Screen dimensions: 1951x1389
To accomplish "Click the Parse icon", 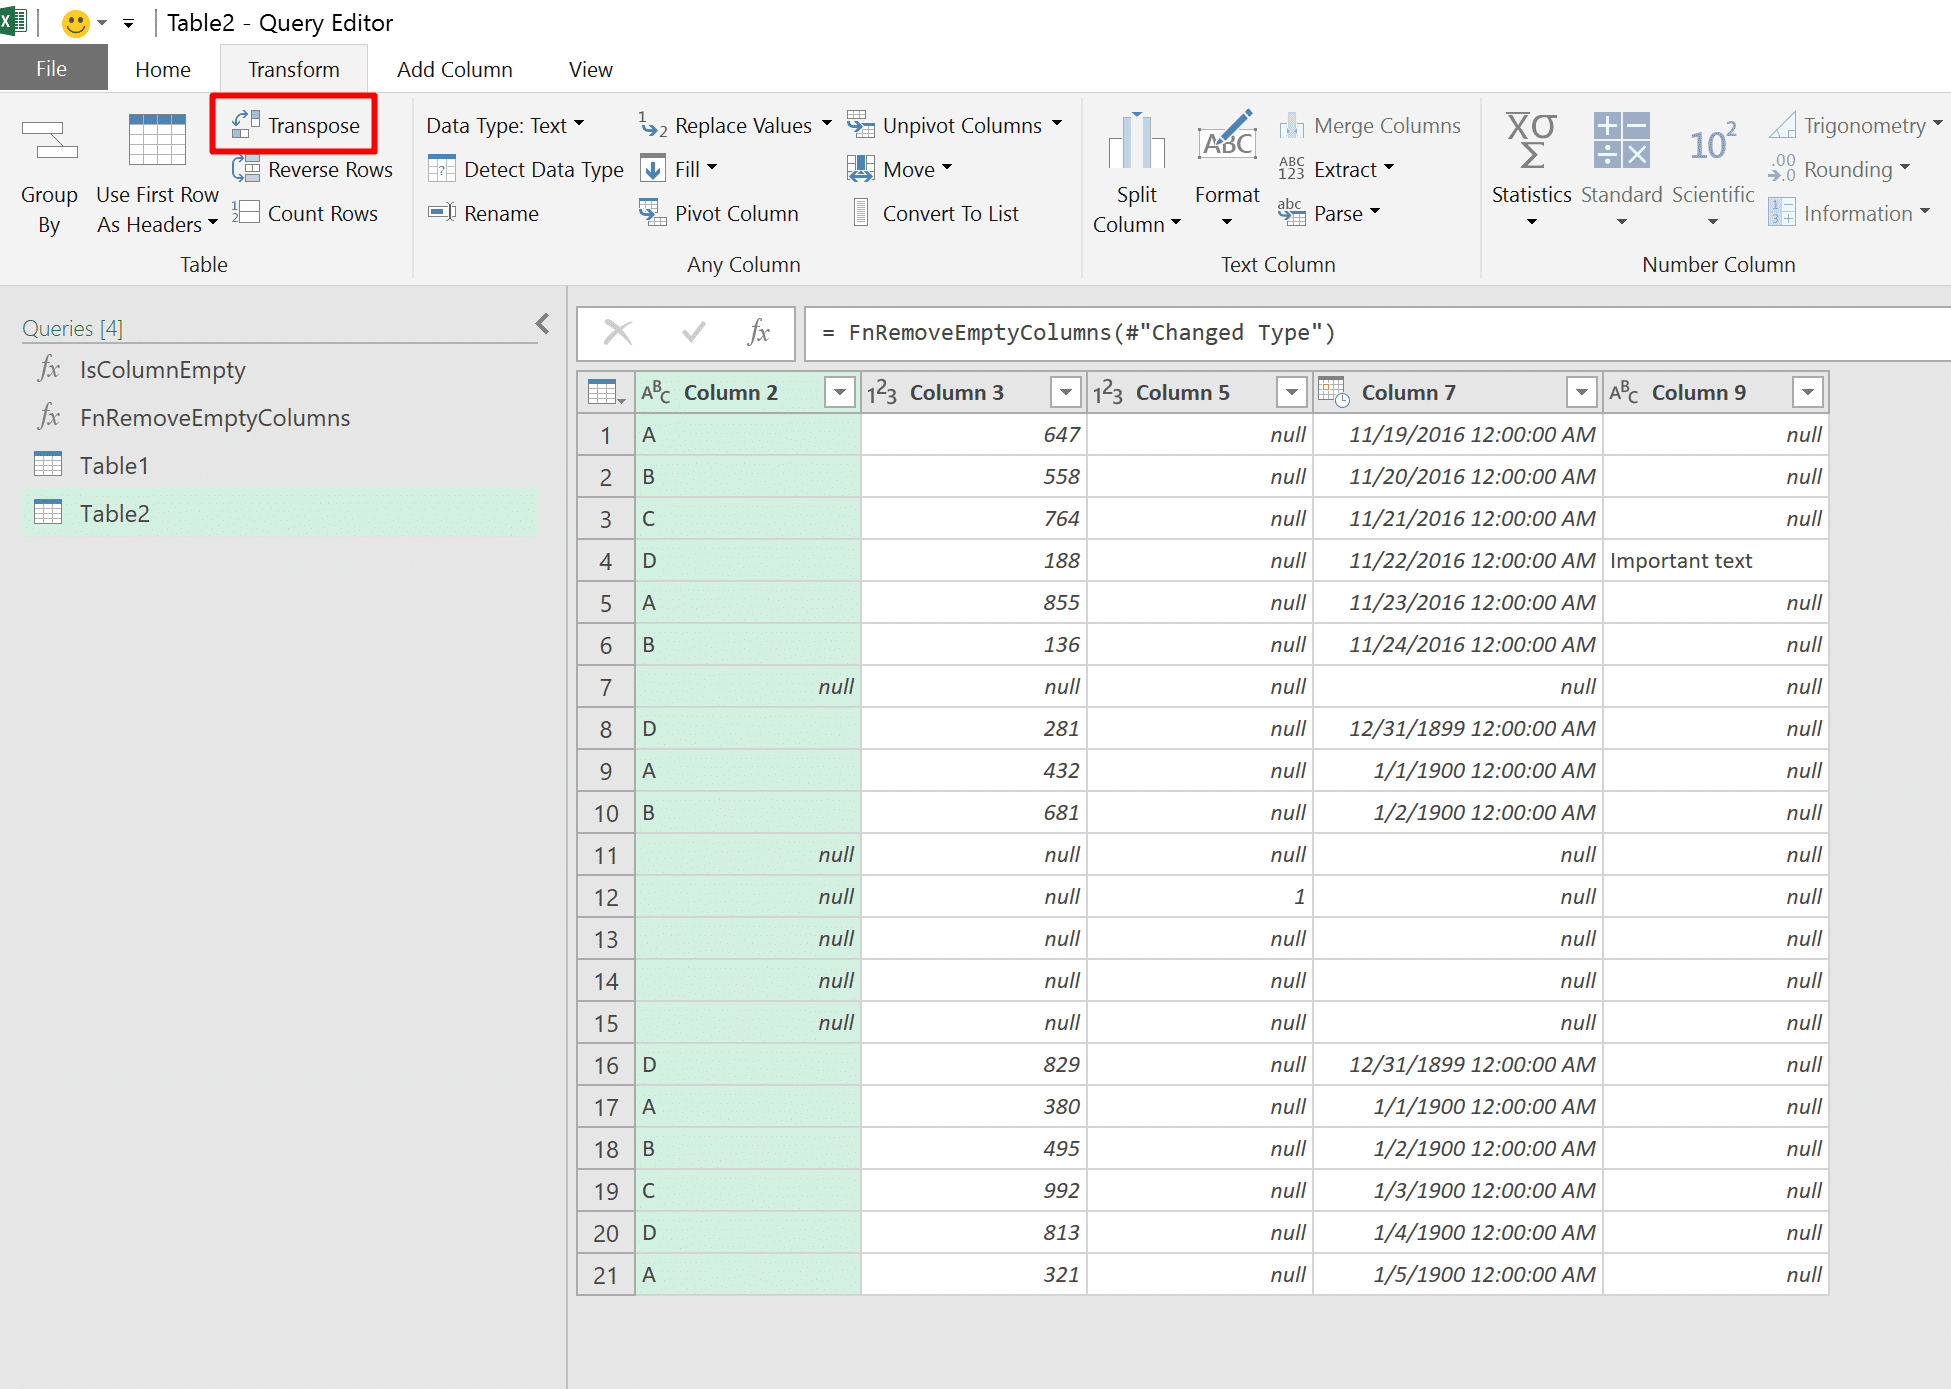I will pos(1292,213).
